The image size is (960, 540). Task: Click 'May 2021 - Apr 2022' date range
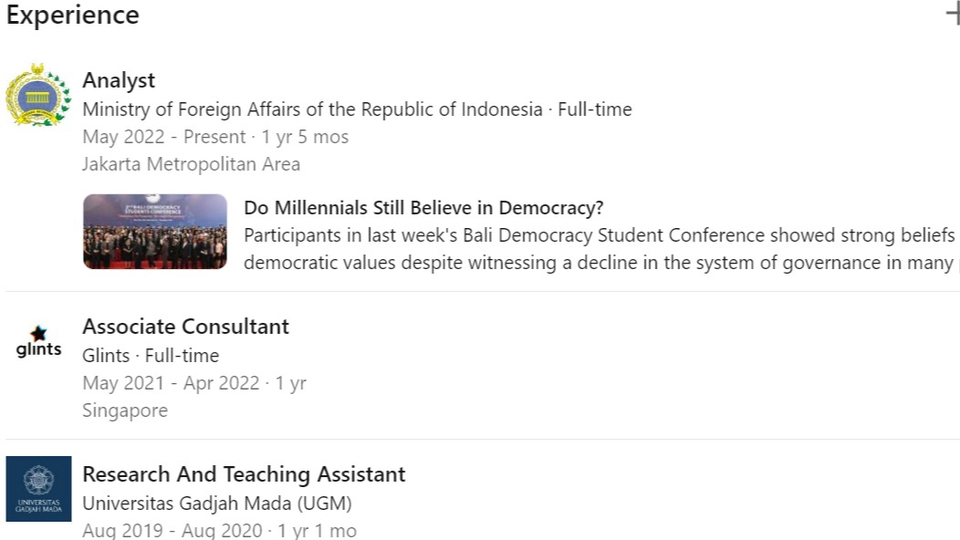(x=170, y=383)
